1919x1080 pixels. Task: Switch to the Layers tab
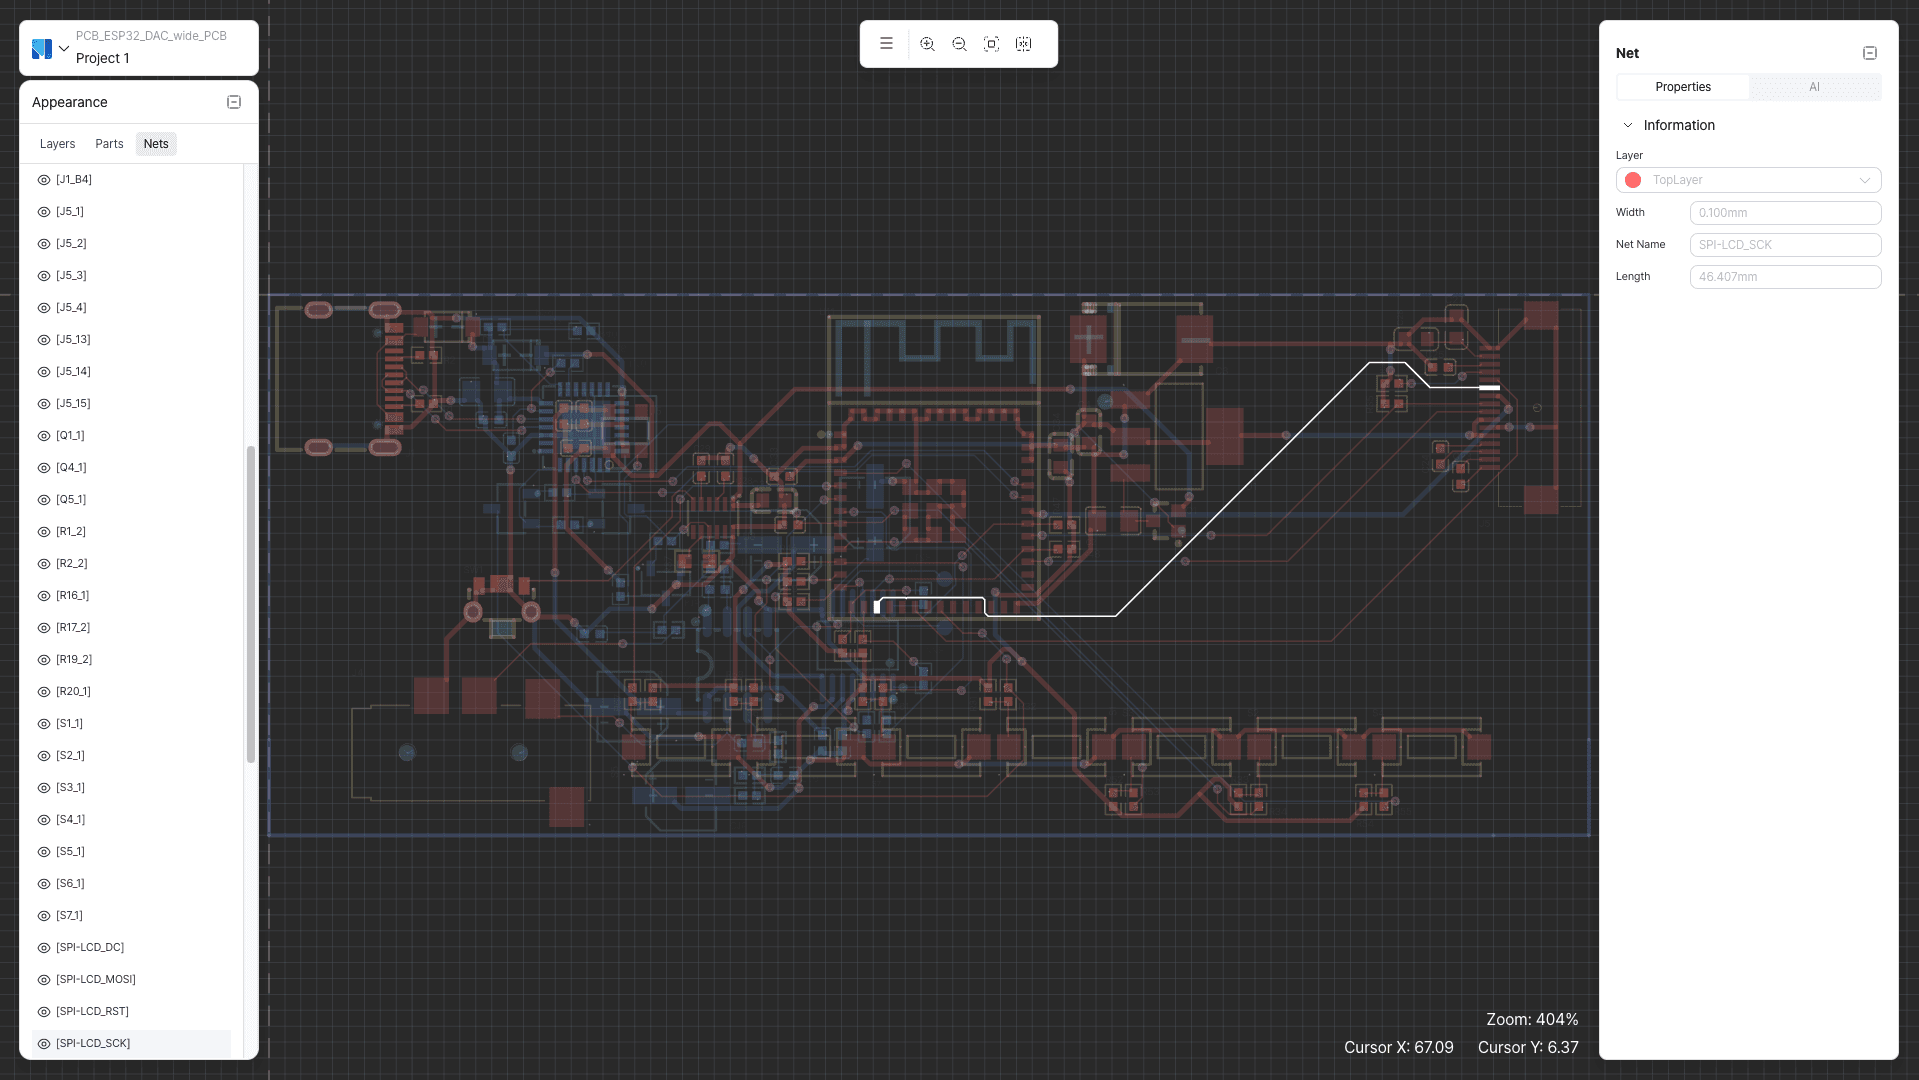[57, 144]
